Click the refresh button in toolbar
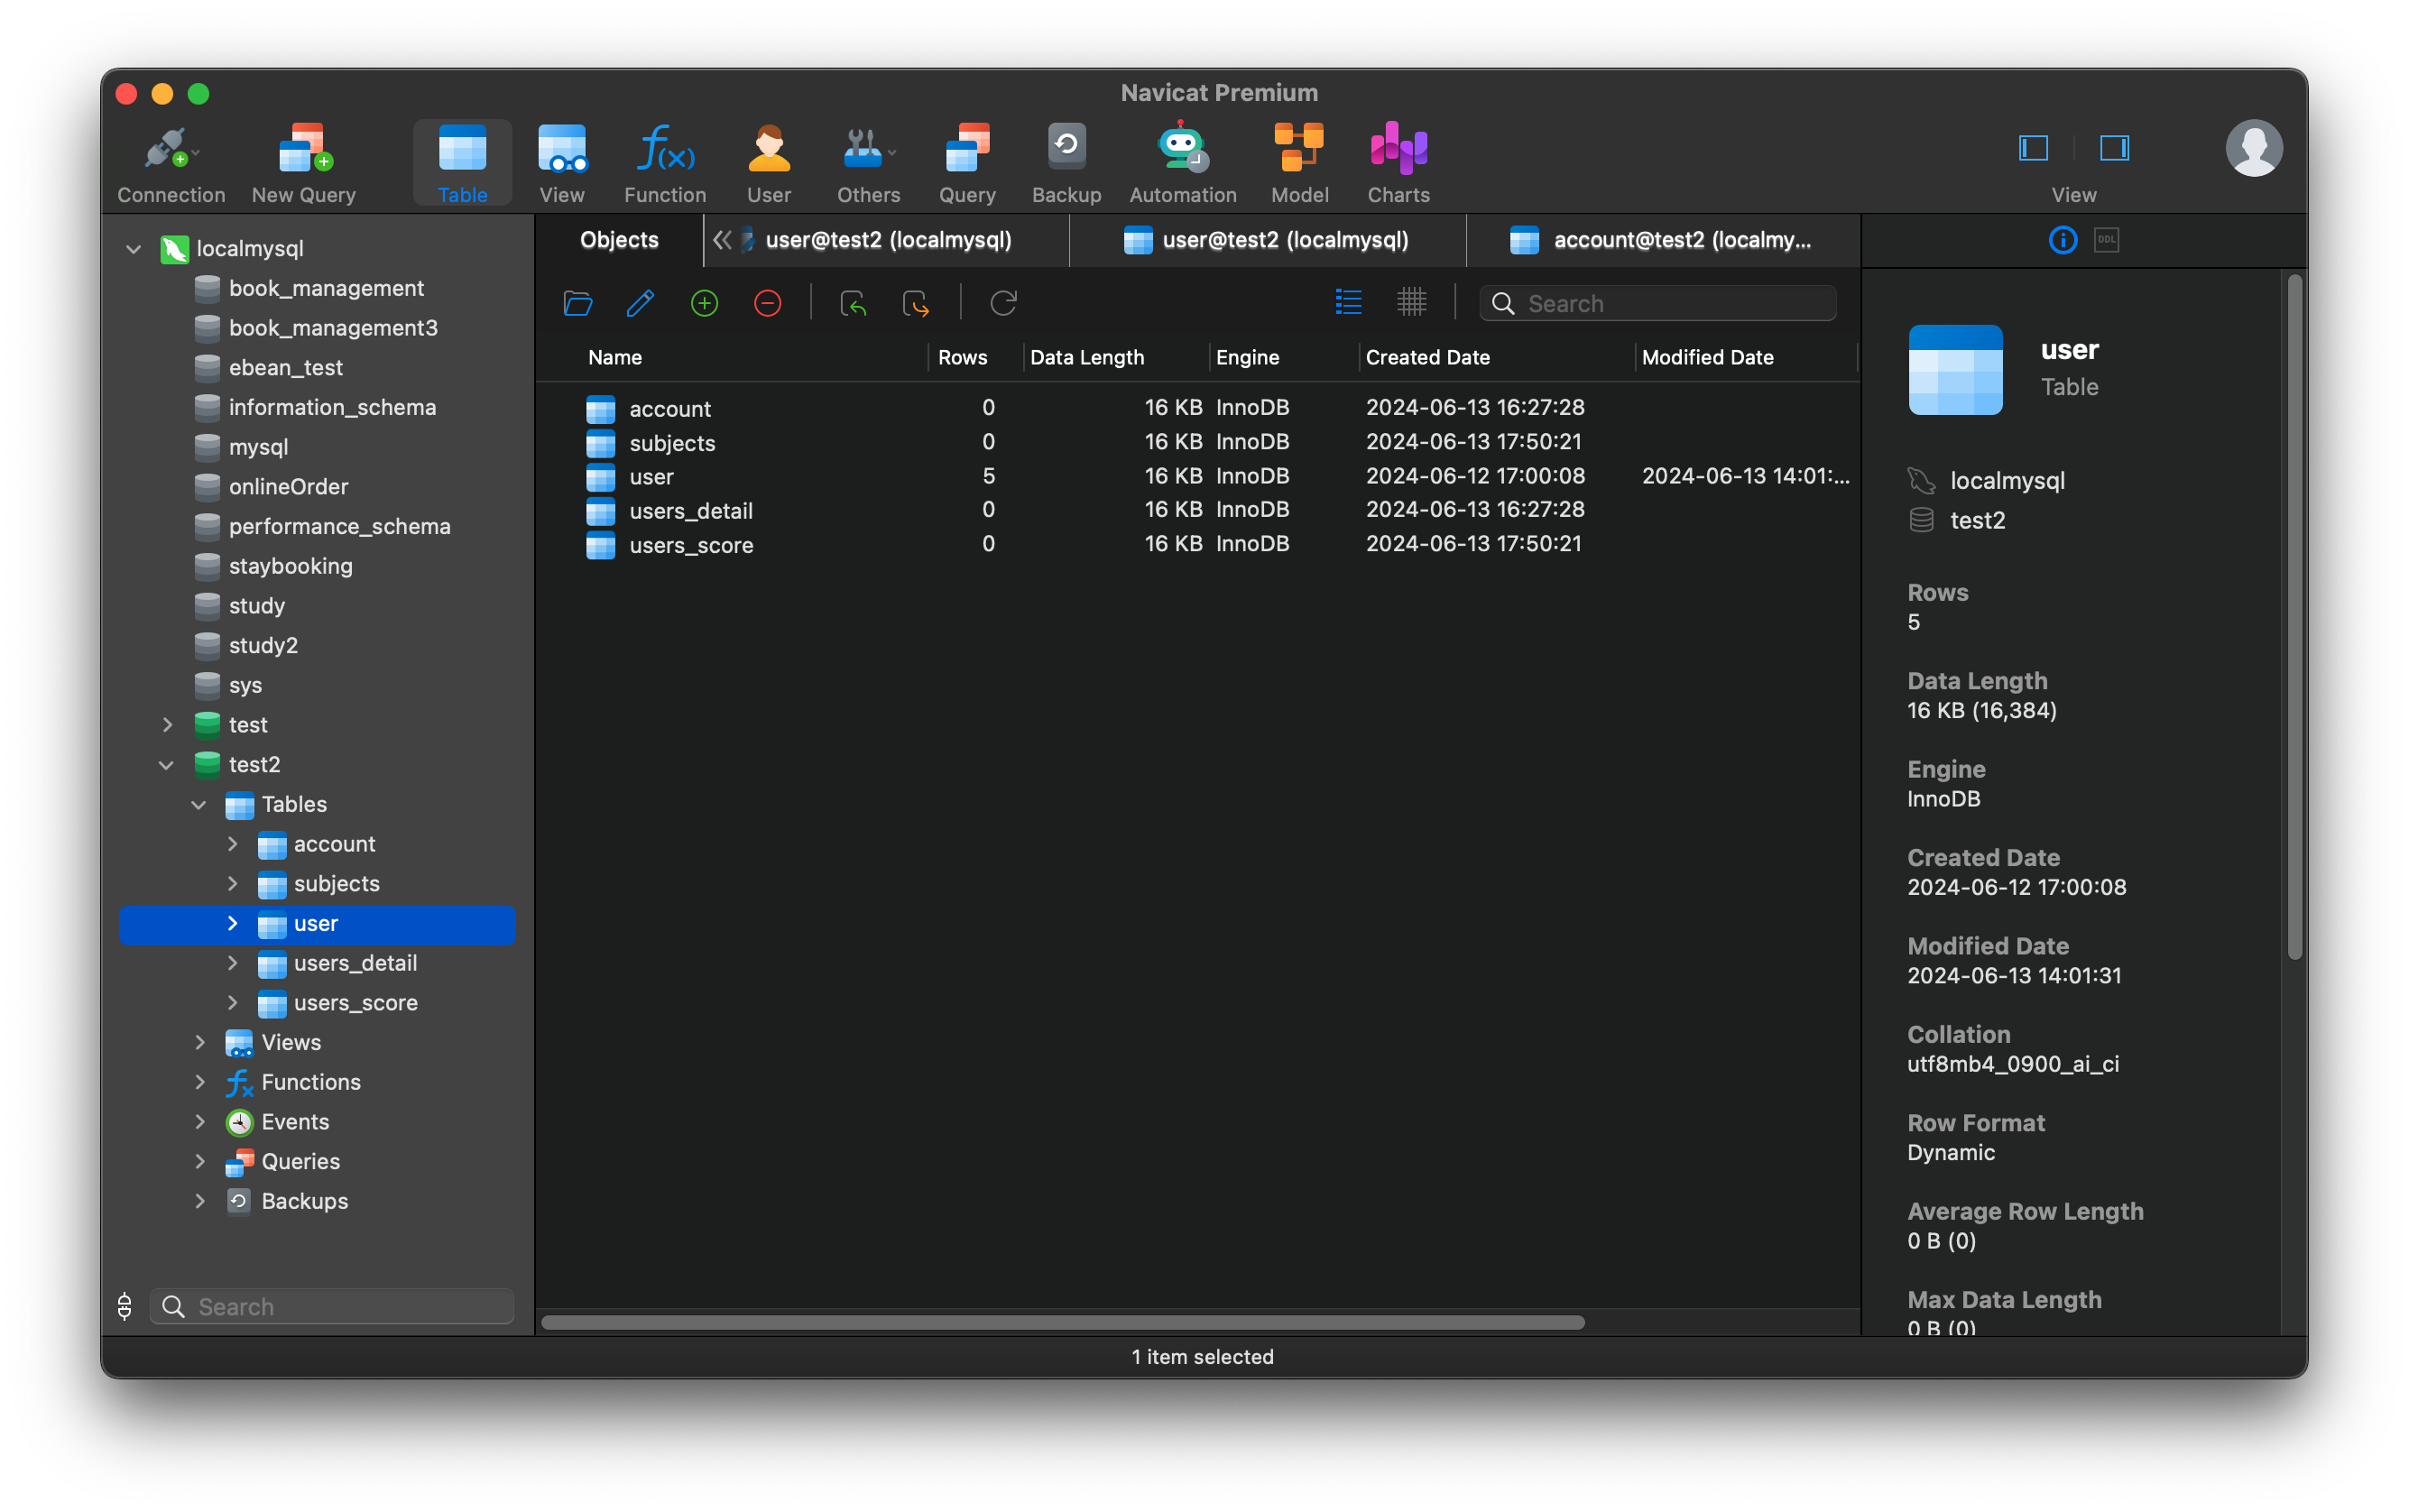The width and height of the screenshot is (2409, 1512). coord(1003,303)
